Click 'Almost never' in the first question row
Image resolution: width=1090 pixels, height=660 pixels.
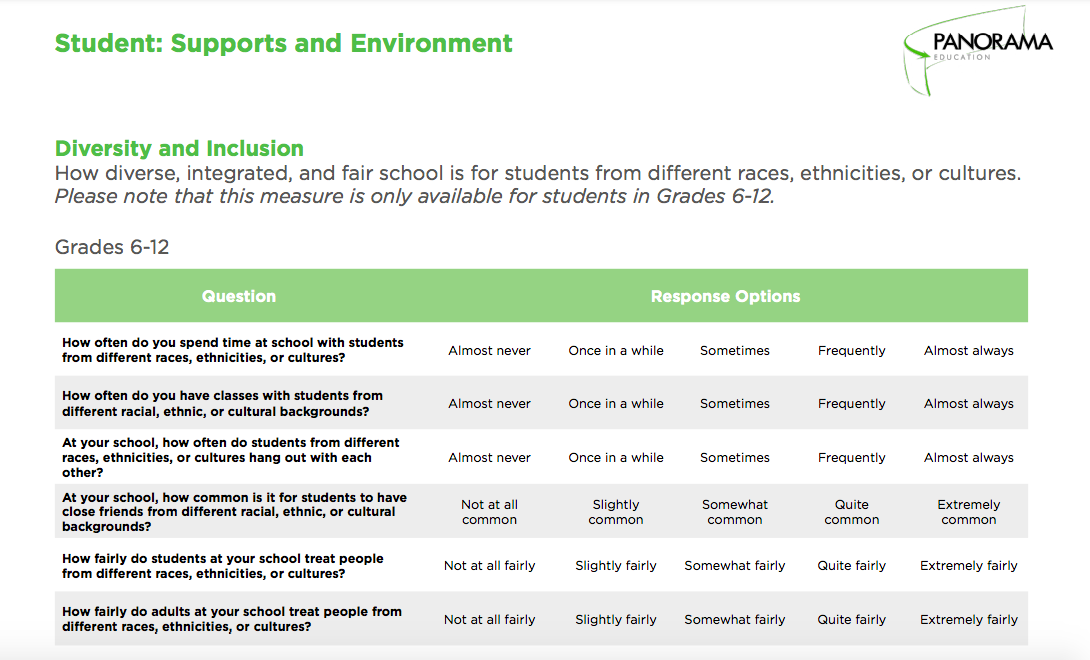489,350
